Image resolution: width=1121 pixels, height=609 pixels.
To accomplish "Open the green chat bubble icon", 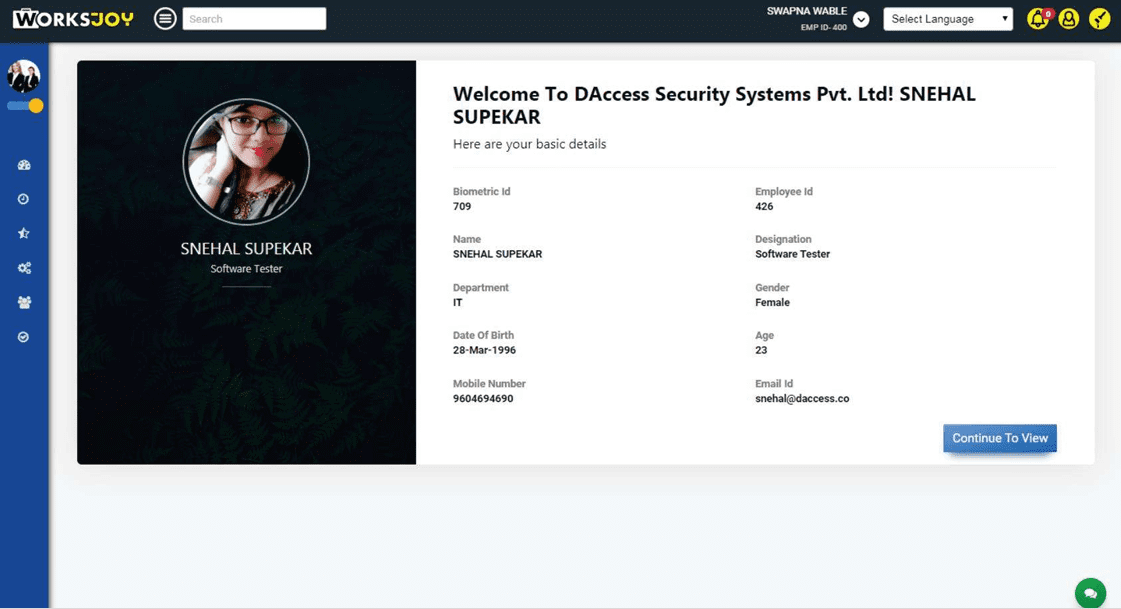I will pos(1089,592).
